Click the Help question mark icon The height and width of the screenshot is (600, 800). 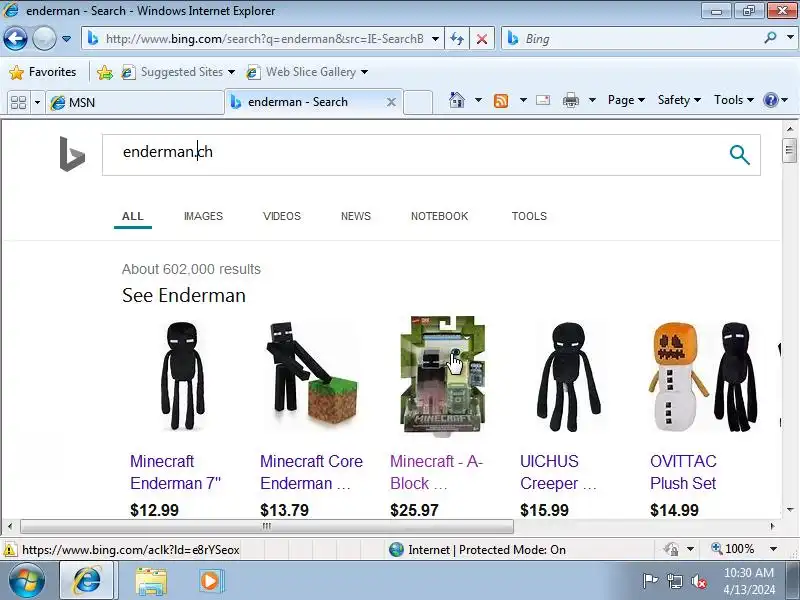pos(770,100)
